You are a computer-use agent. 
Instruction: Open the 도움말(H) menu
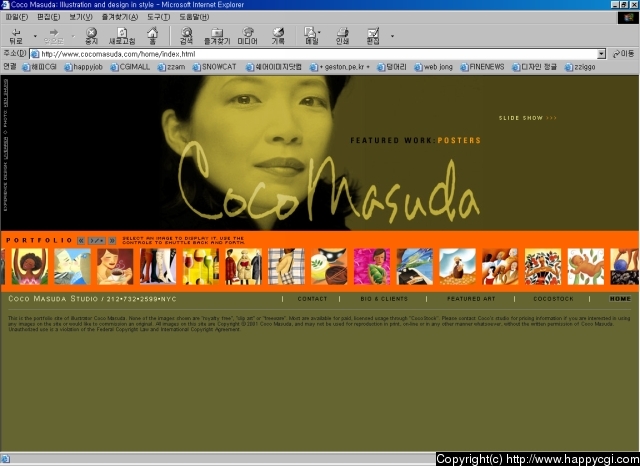[x=194, y=17]
